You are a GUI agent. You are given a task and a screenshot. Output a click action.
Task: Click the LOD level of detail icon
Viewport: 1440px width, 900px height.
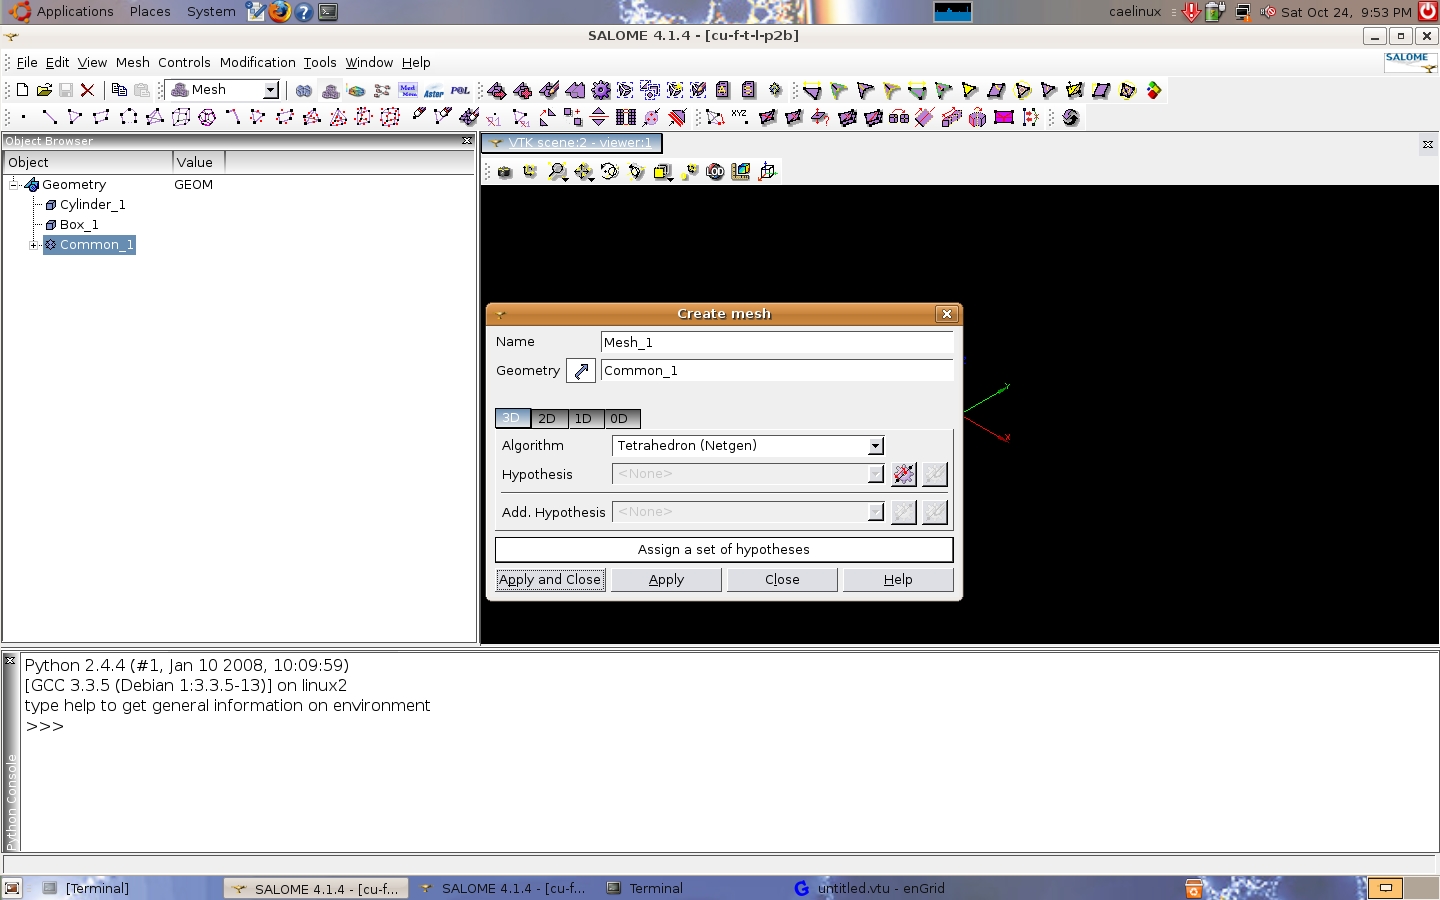click(715, 172)
